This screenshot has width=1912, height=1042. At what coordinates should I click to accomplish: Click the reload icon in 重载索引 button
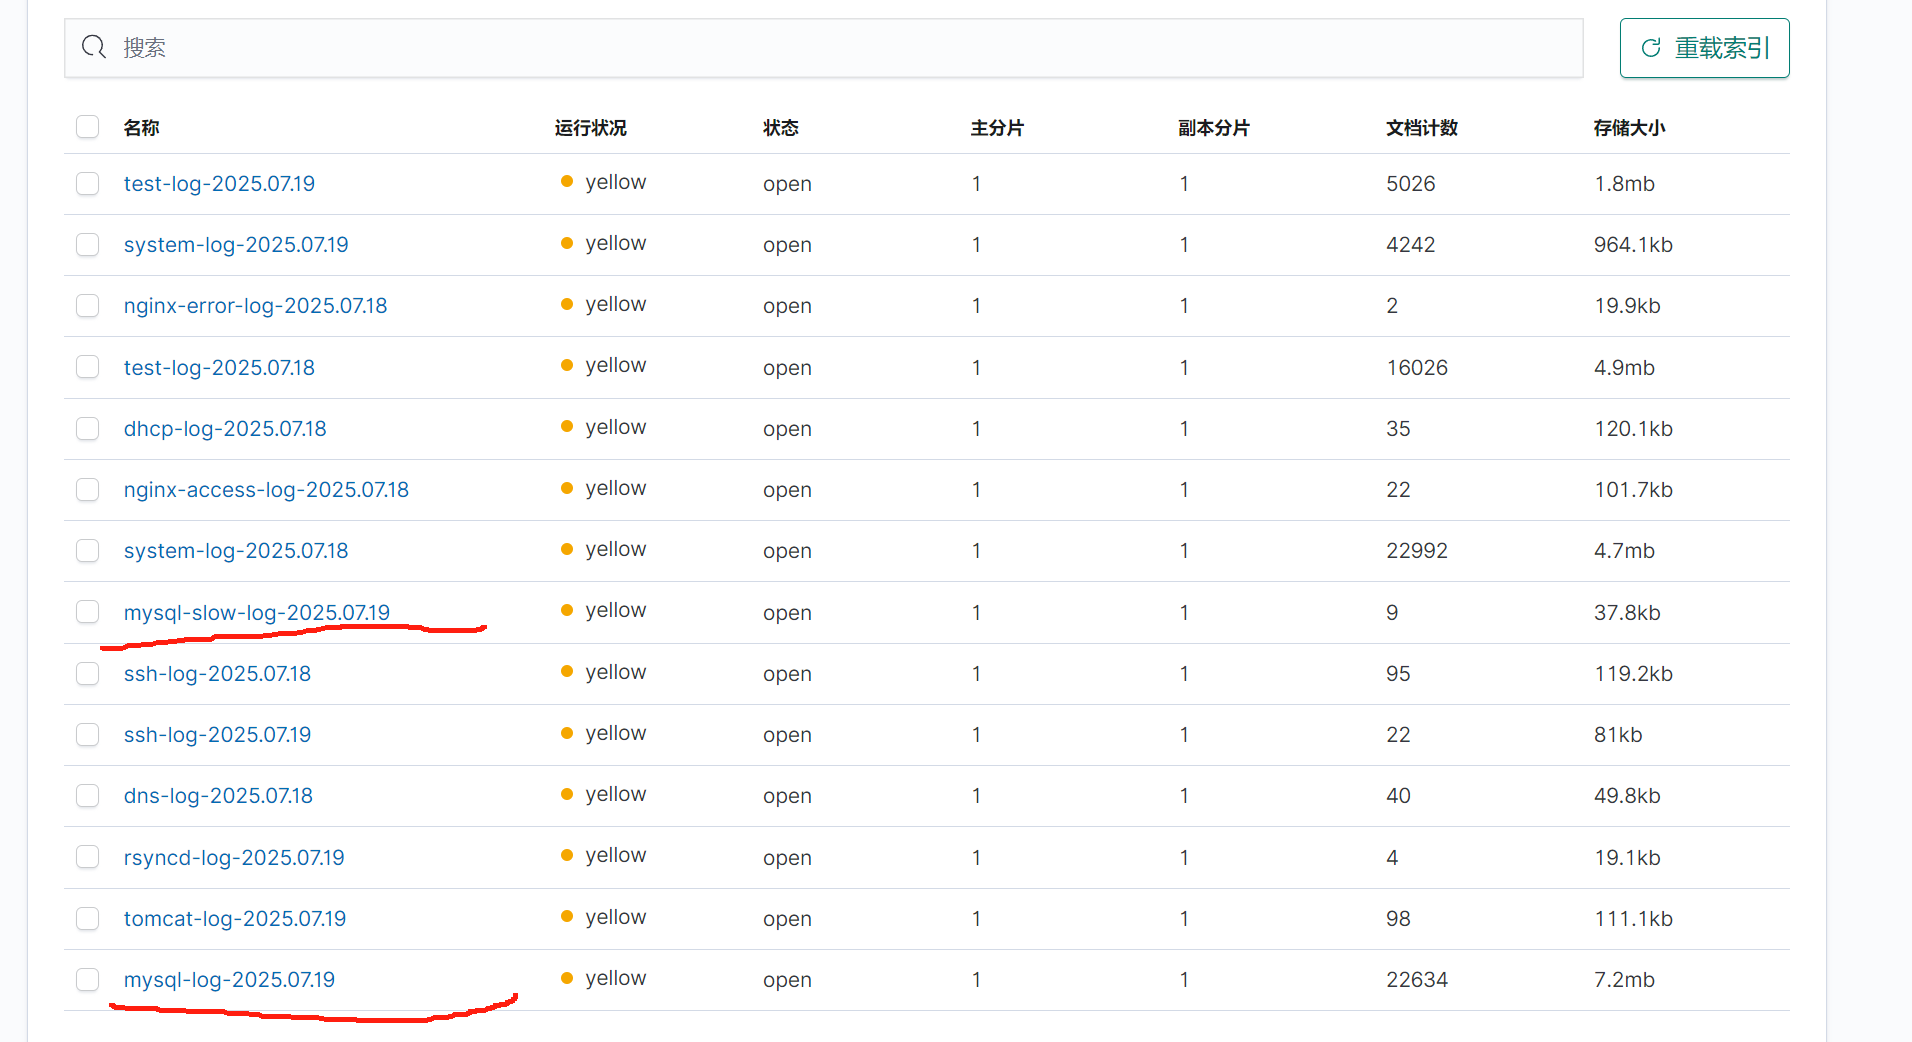[x=1651, y=48]
